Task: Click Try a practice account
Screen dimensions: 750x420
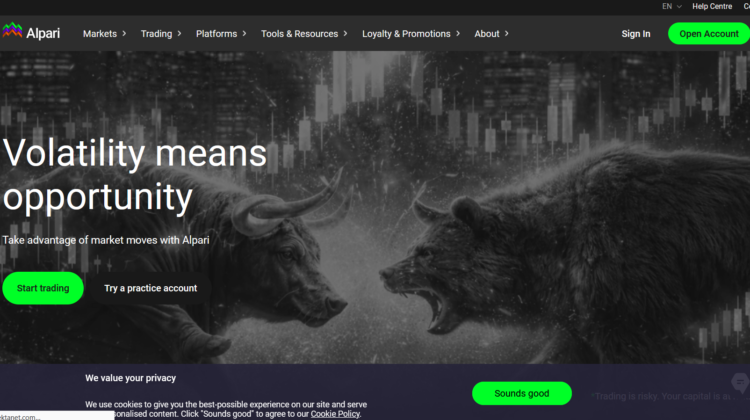Action: pyautogui.click(x=151, y=288)
